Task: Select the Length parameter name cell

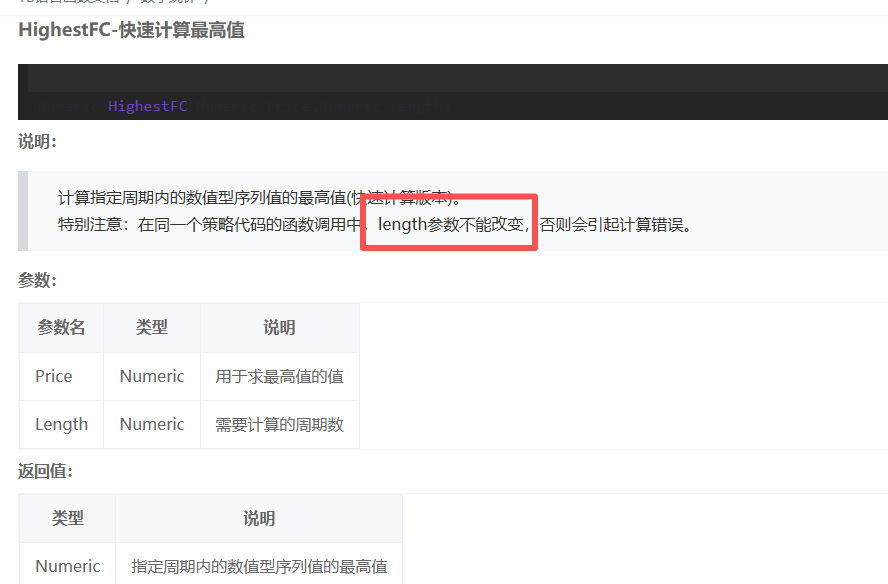Action: 61,424
